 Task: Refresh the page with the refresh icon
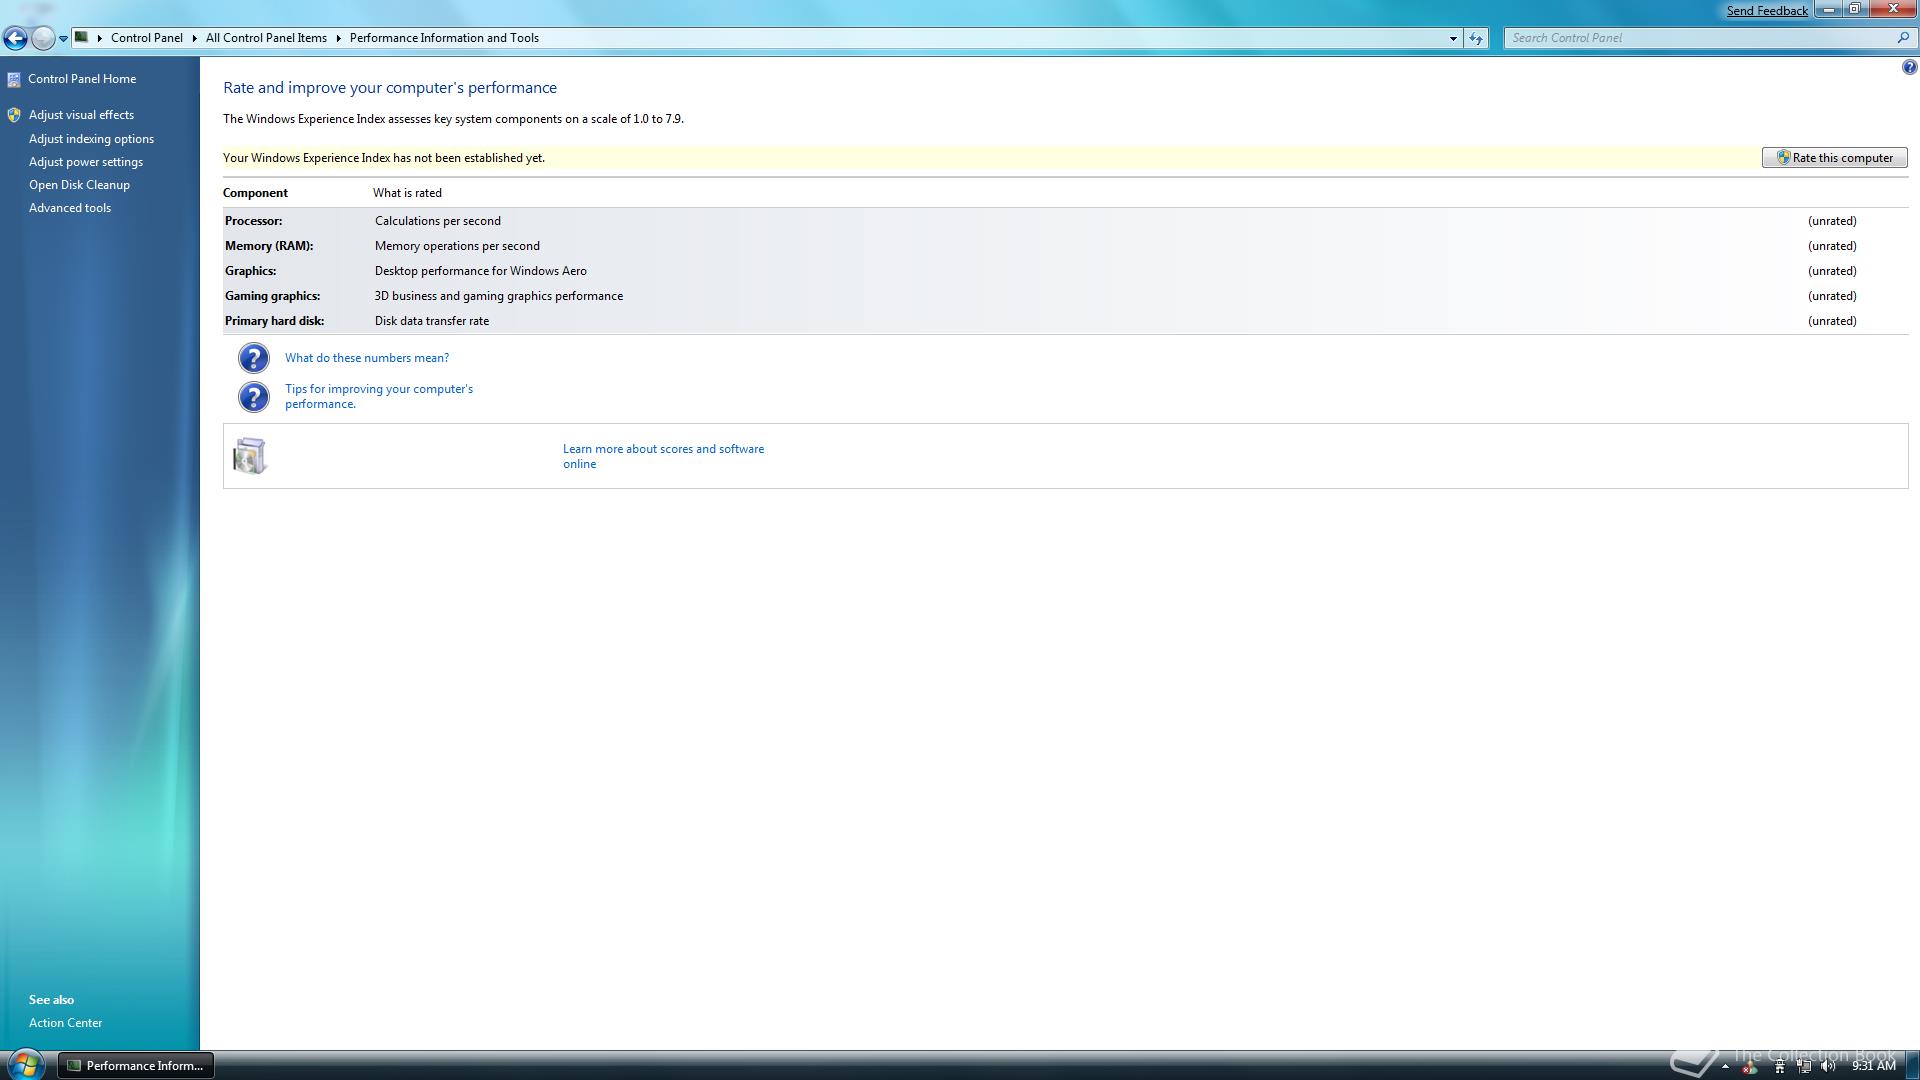tap(1476, 38)
